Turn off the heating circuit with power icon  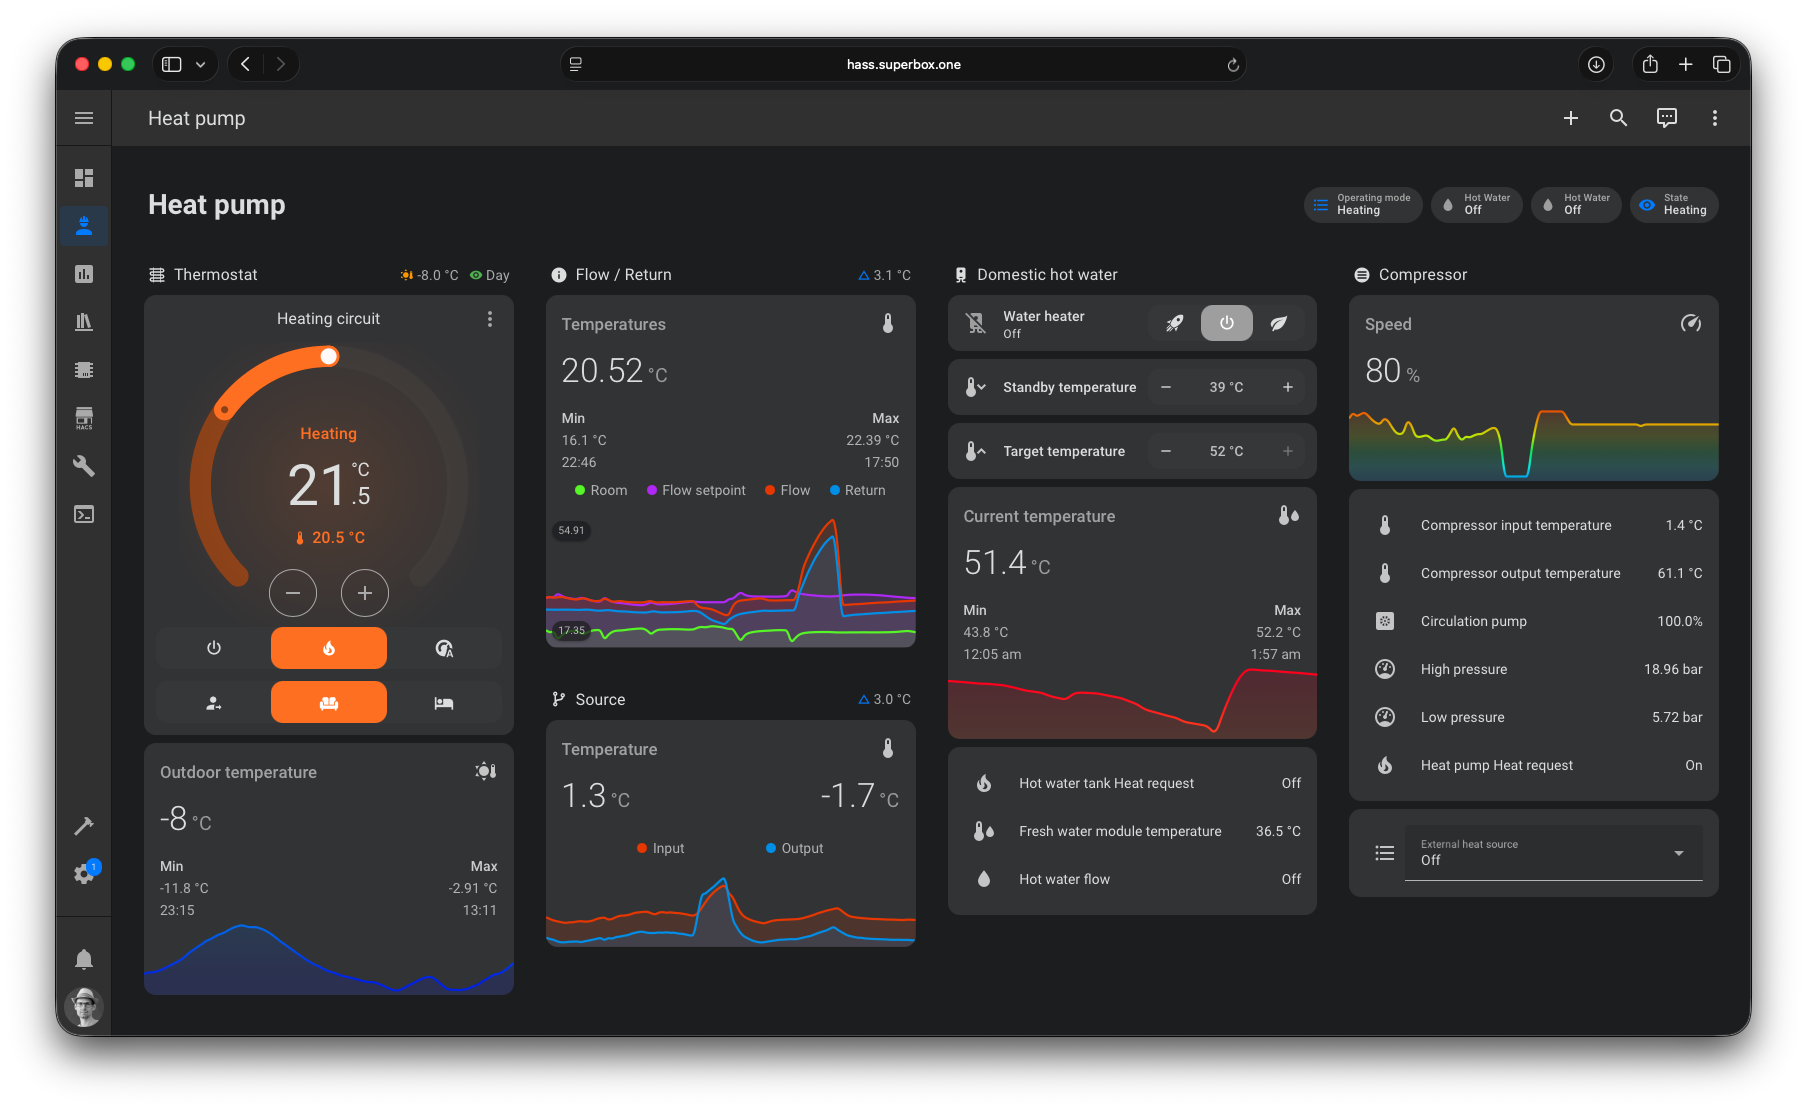213,647
